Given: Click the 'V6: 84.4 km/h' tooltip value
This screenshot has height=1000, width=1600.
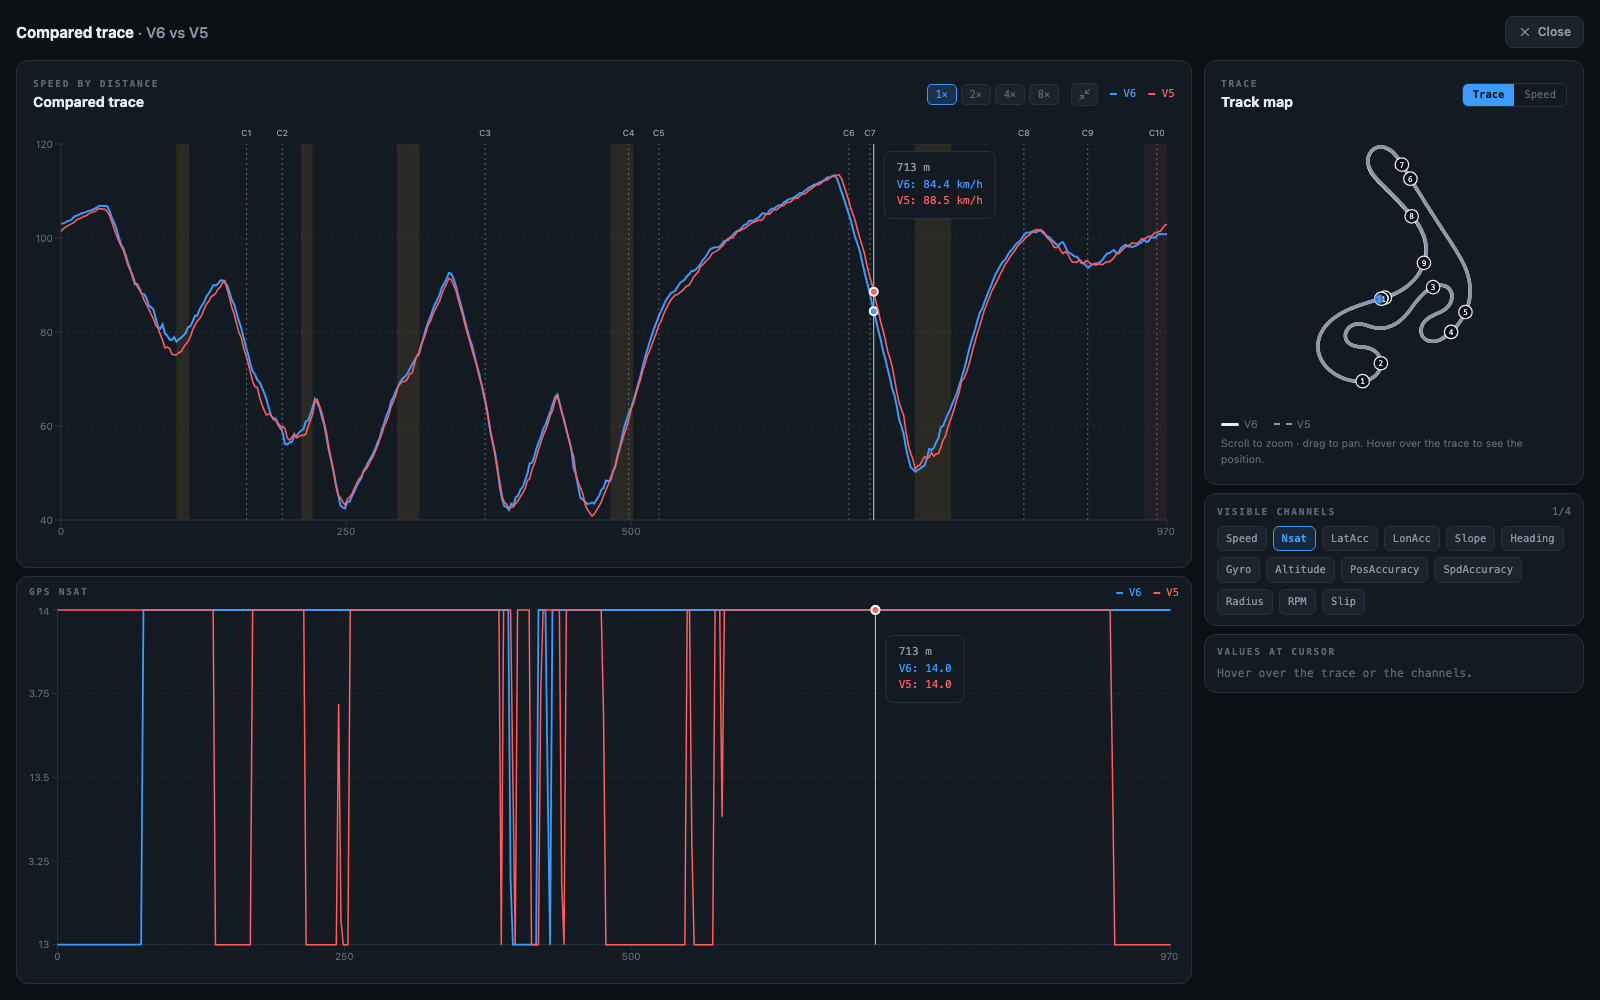Looking at the screenshot, I should (x=940, y=184).
